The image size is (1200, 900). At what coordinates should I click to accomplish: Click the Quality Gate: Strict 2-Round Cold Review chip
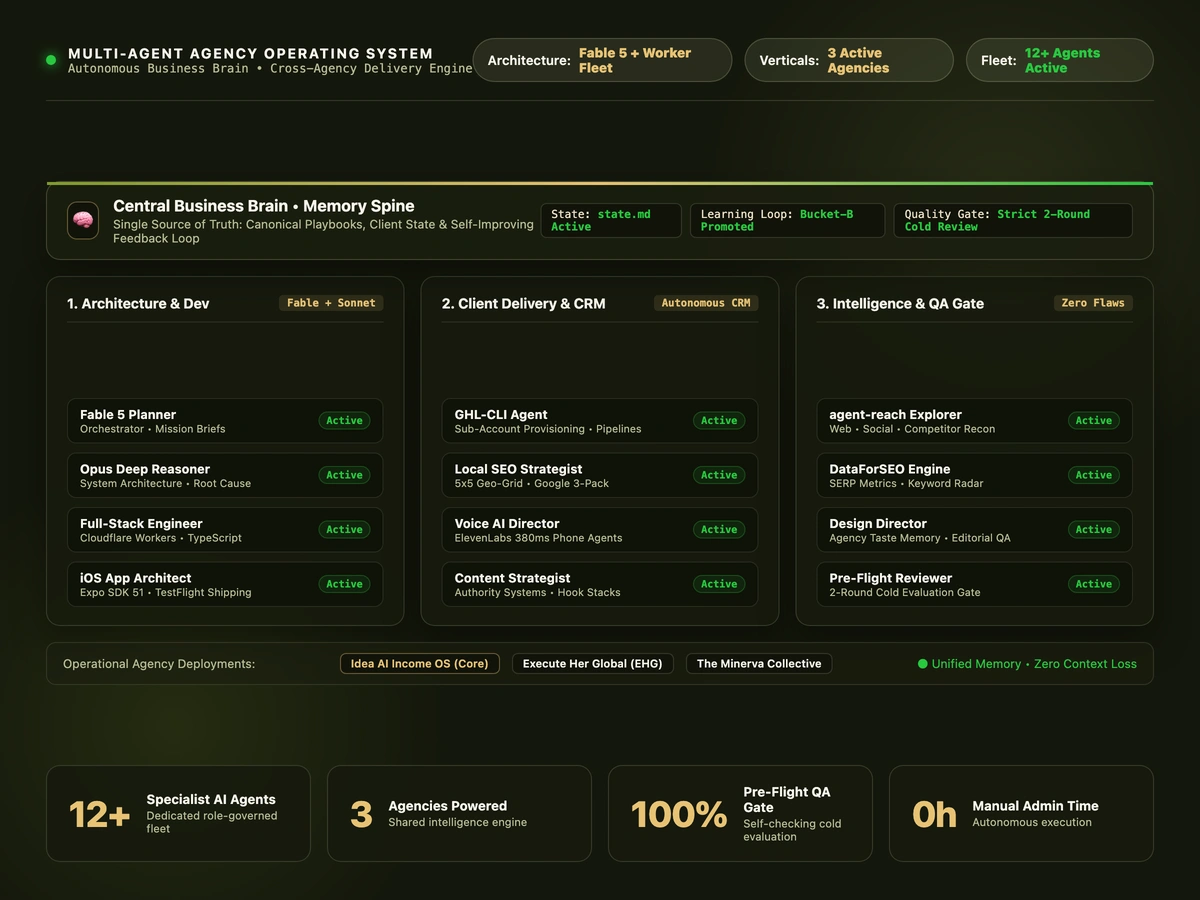coord(1013,221)
